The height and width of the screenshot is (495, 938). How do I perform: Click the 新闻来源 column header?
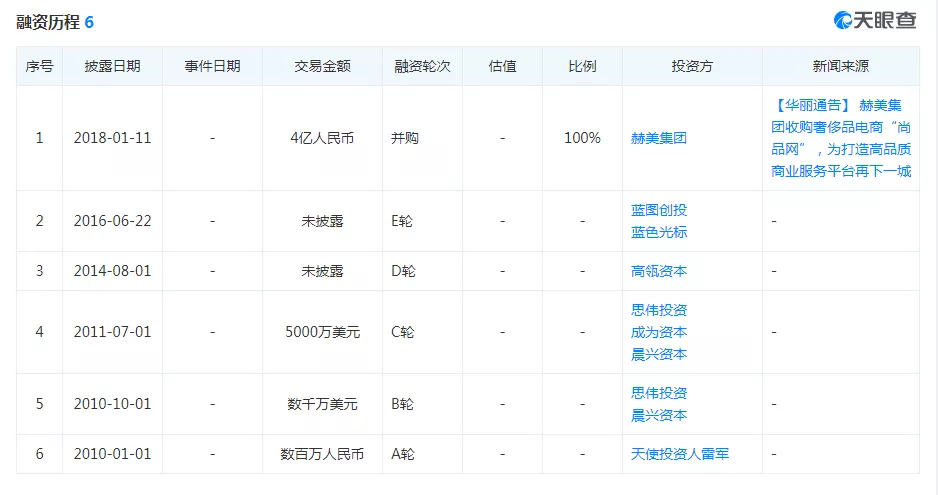(x=840, y=66)
